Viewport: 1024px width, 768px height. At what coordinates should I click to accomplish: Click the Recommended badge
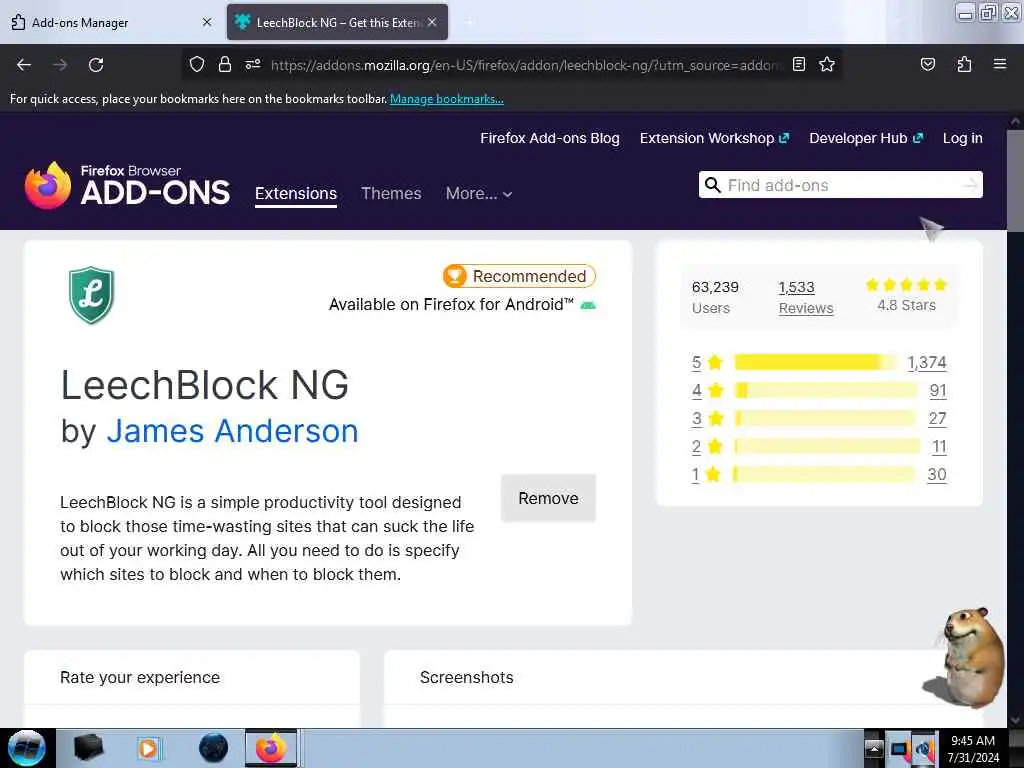coord(519,276)
